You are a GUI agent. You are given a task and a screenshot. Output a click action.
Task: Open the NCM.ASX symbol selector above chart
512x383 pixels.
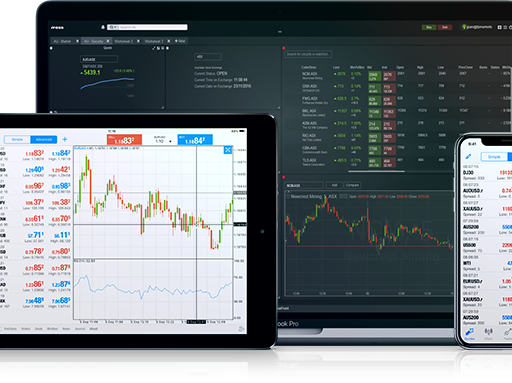click(304, 185)
